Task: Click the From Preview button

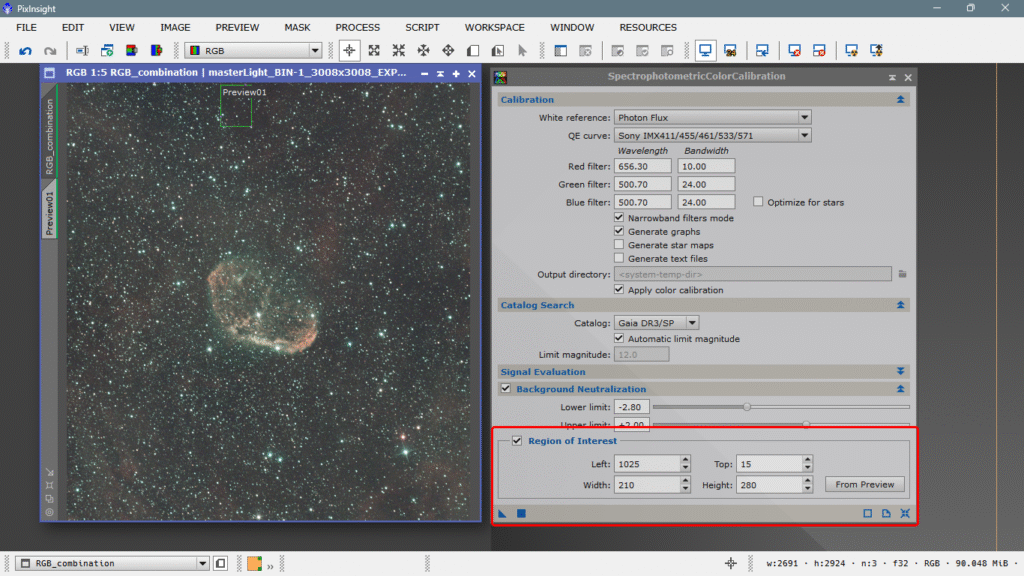Action: (x=865, y=485)
